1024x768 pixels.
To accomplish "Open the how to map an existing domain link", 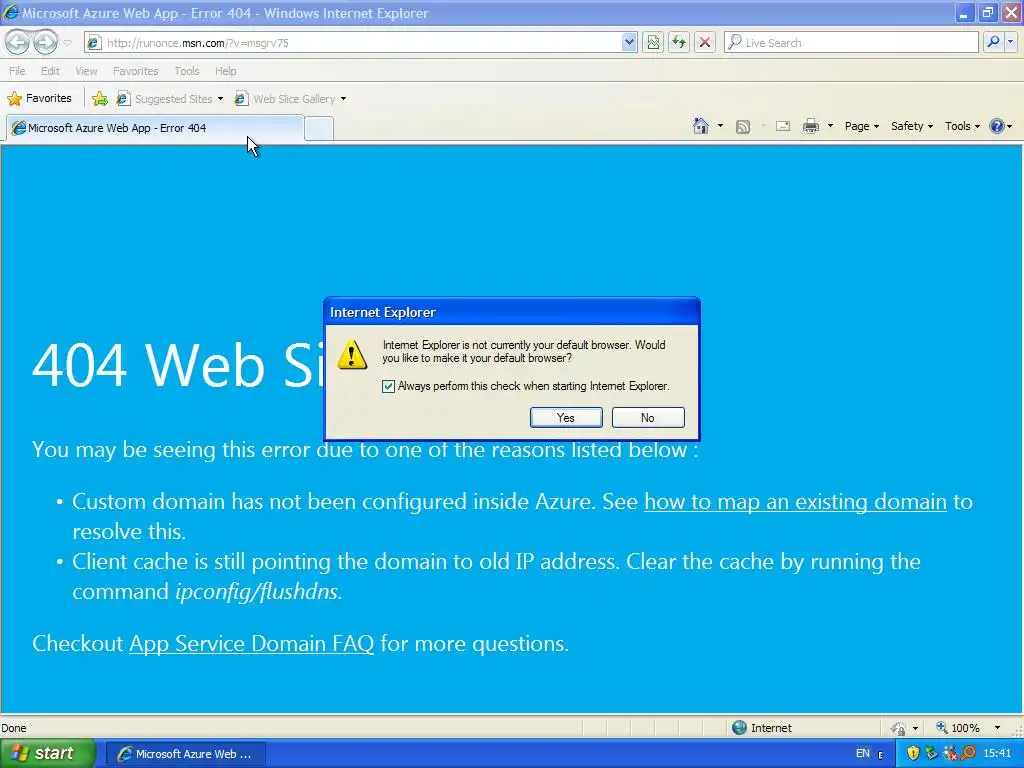I will 795,502.
